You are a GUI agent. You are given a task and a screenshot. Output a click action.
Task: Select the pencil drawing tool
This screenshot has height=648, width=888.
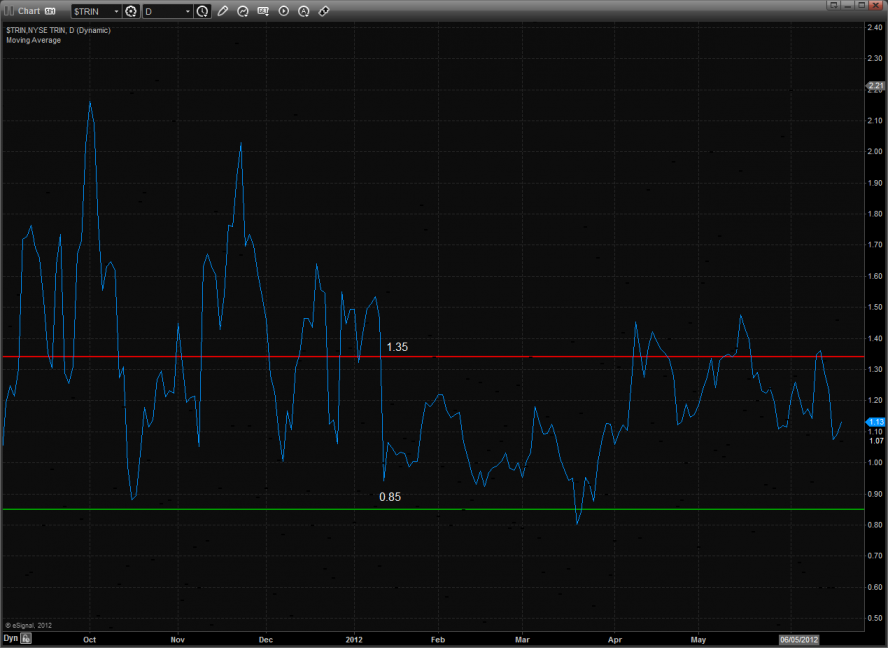click(223, 11)
